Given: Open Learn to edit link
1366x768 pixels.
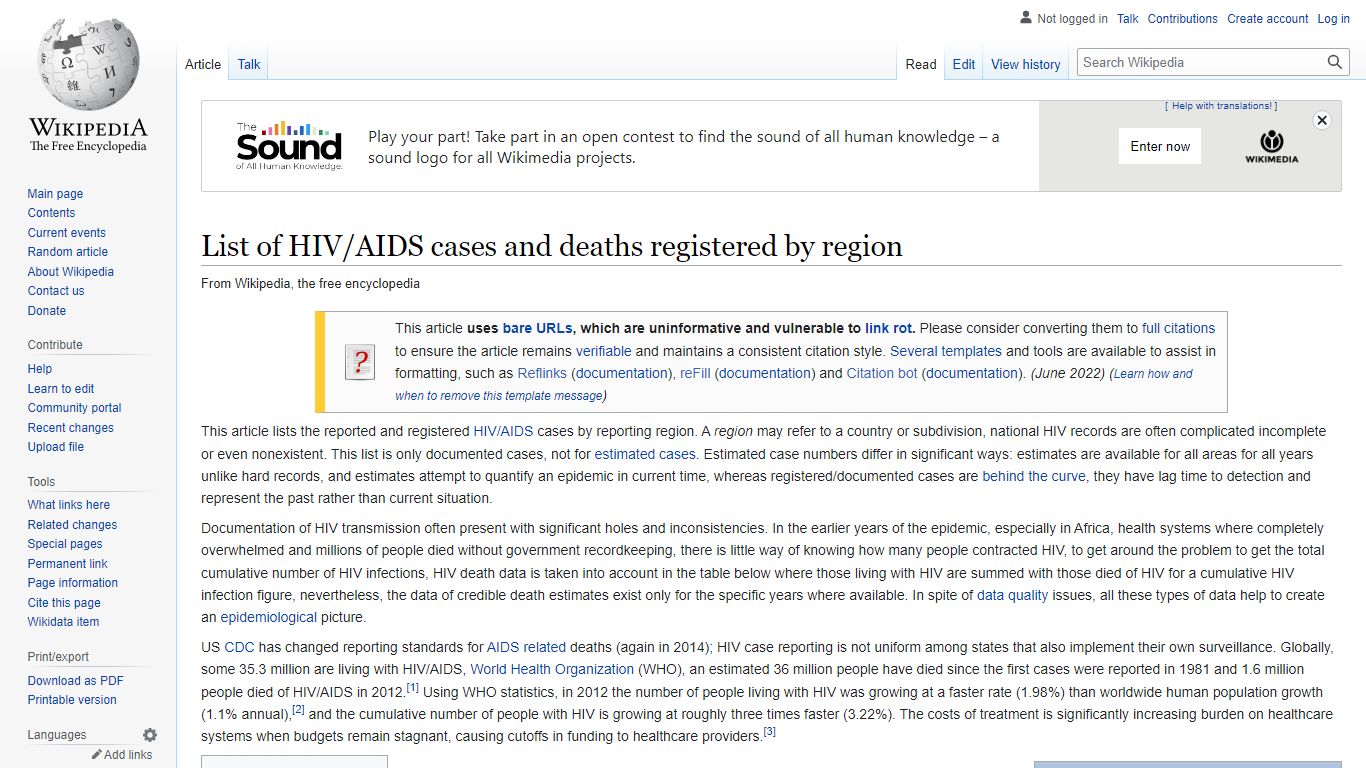Looking at the screenshot, I should 61,389.
